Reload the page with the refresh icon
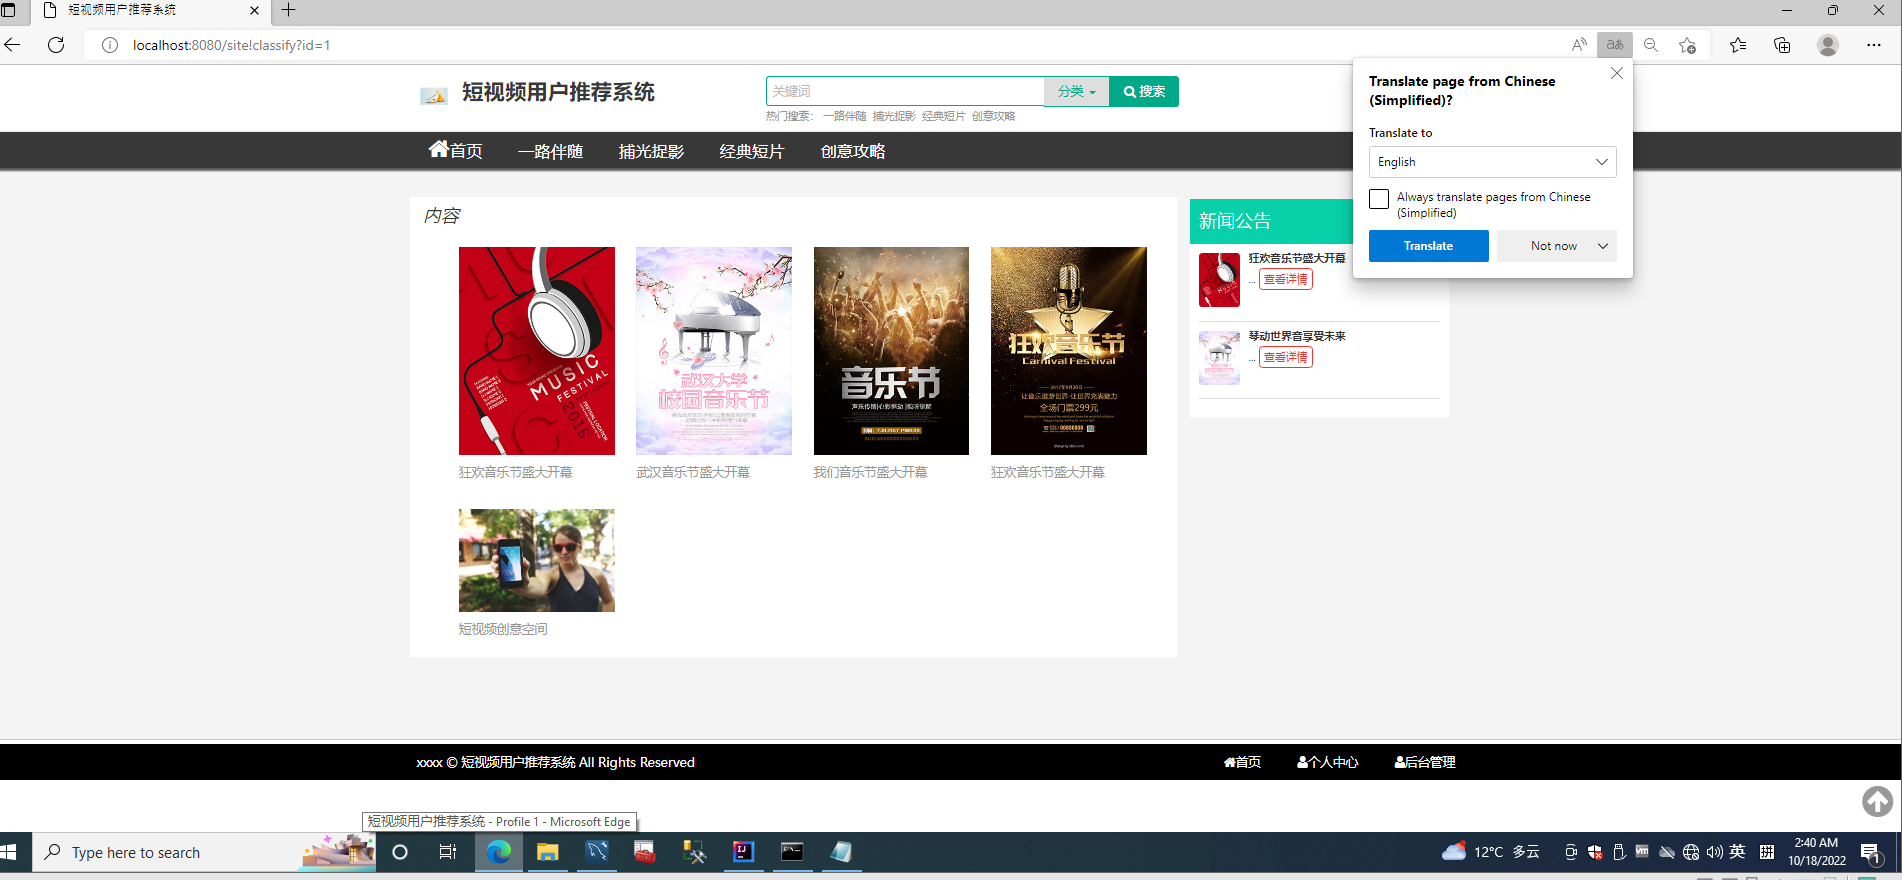 pos(56,45)
